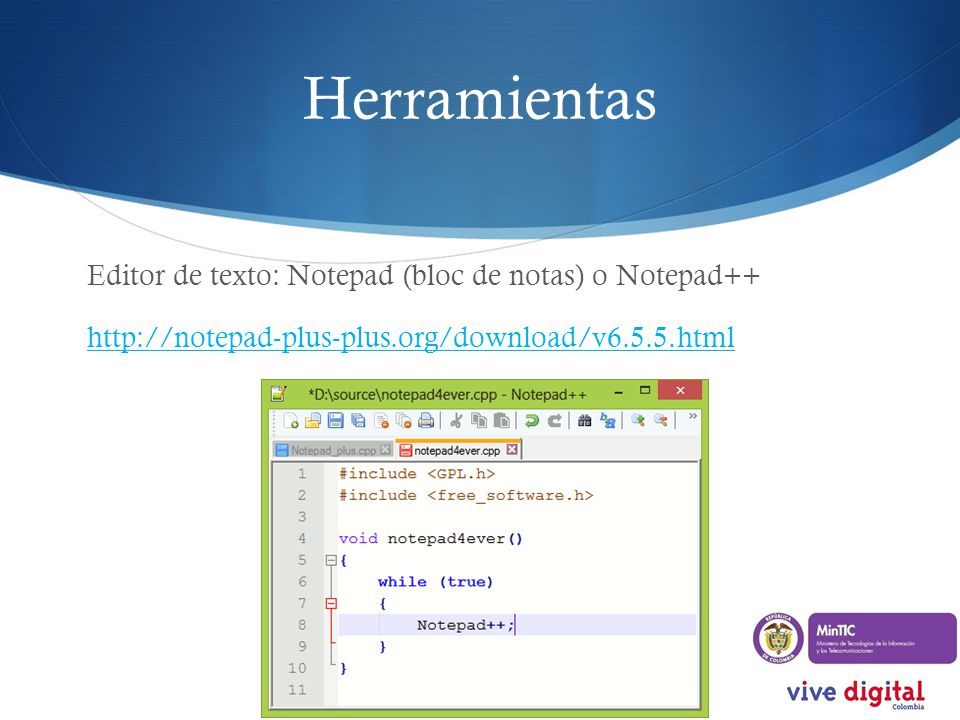Save the file with the floppy icon
Image resolution: width=960 pixels, height=720 pixels.
pyautogui.click(x=336, y=421)
